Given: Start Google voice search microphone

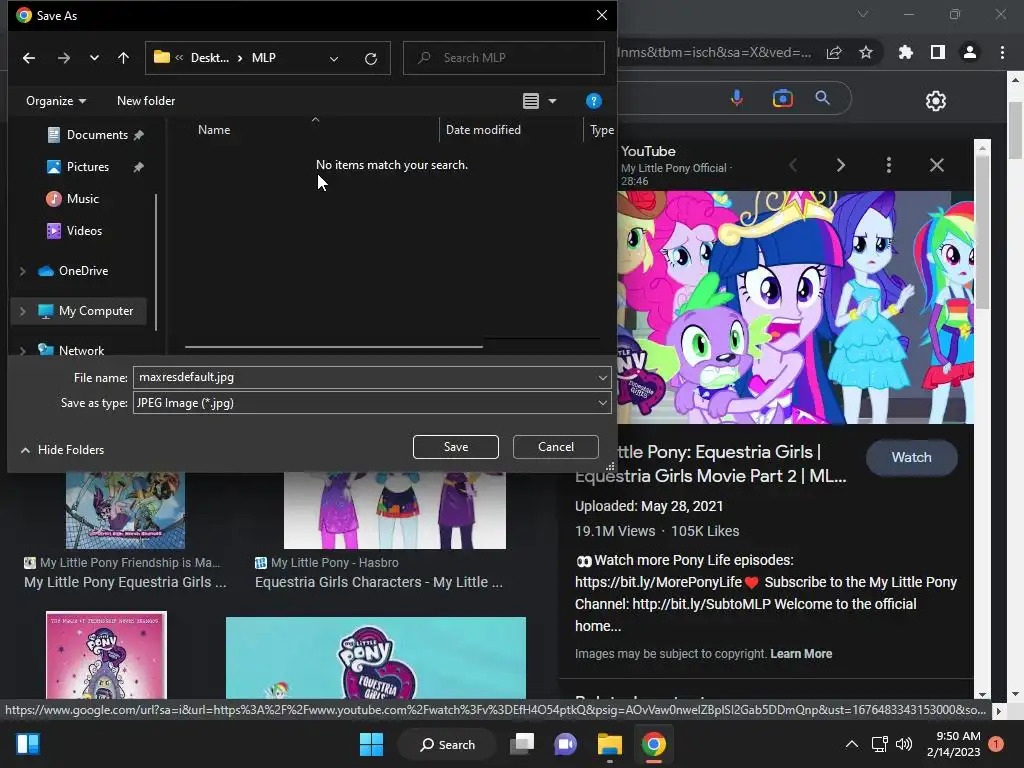Looking at the screenshot, I should pyautogui.click(x=737, y=99).
